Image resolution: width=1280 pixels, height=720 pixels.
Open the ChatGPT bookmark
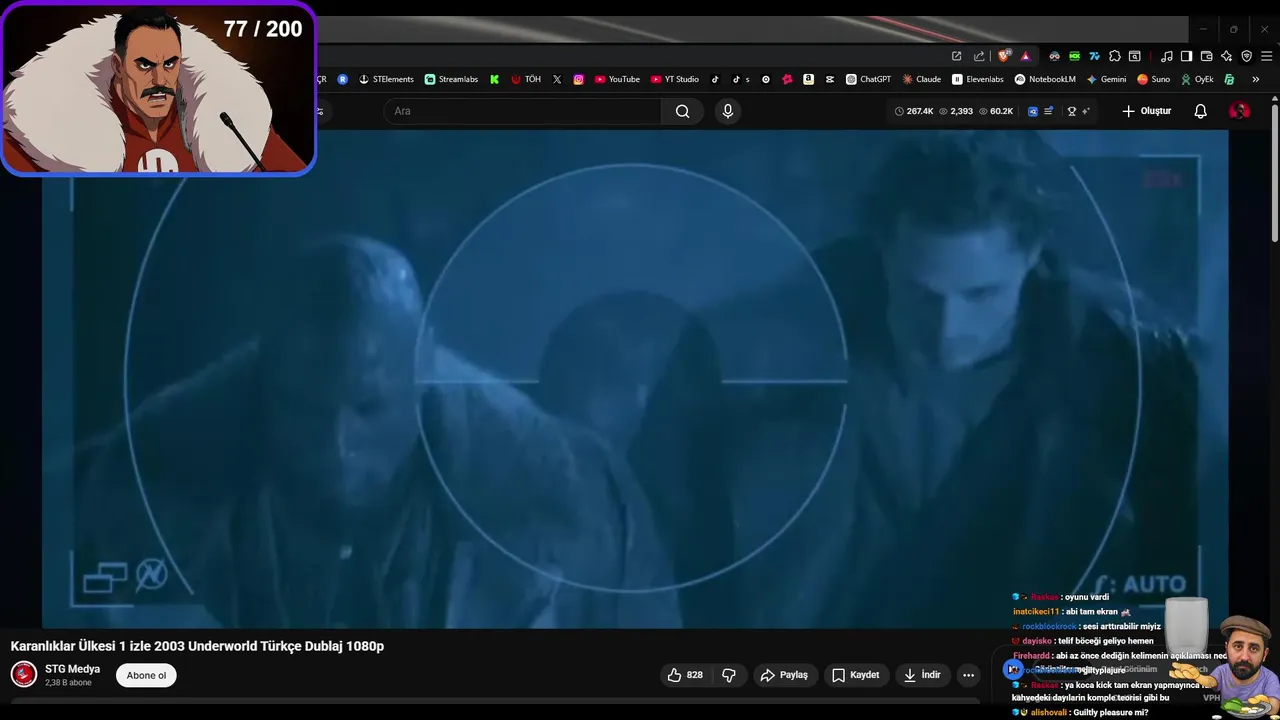pos(868,79)
